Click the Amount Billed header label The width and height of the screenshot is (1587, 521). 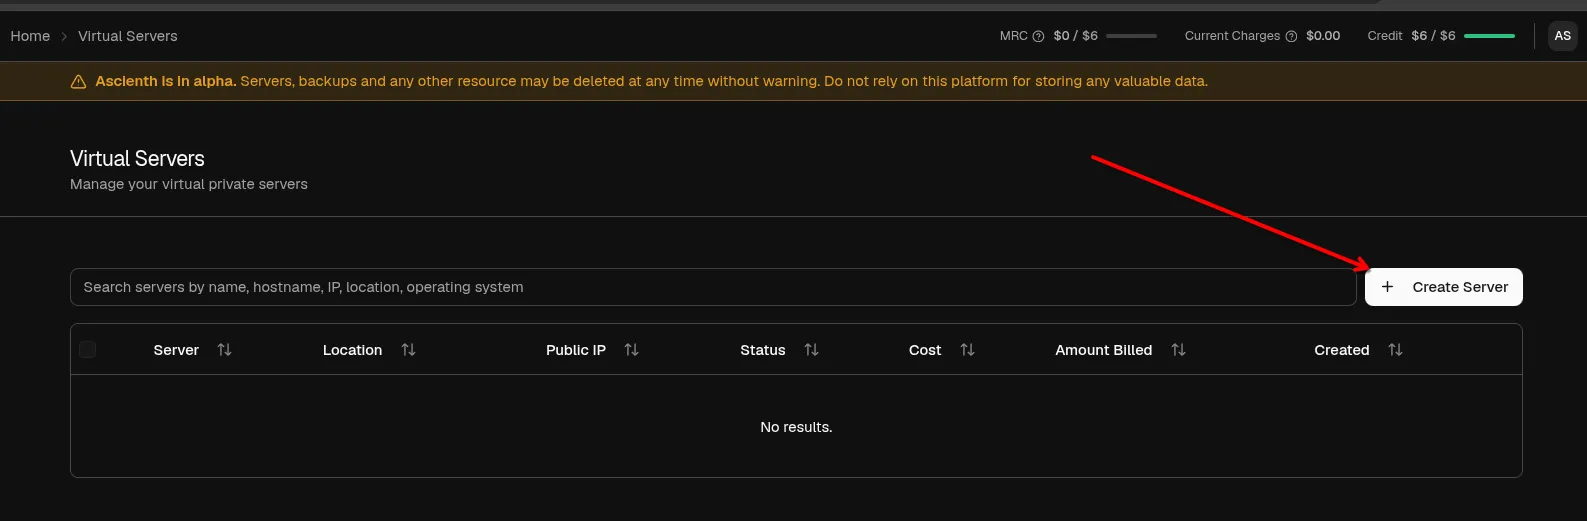[1104, 350]
